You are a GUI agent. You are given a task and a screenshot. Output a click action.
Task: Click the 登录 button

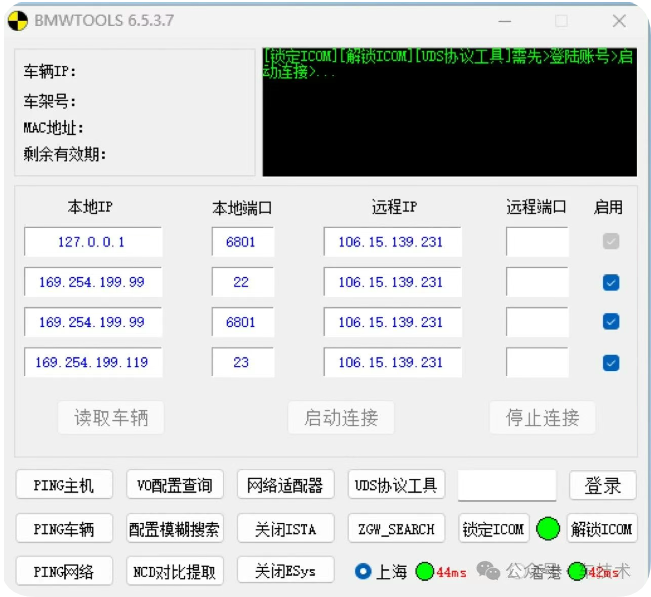[x=603, y=485]
